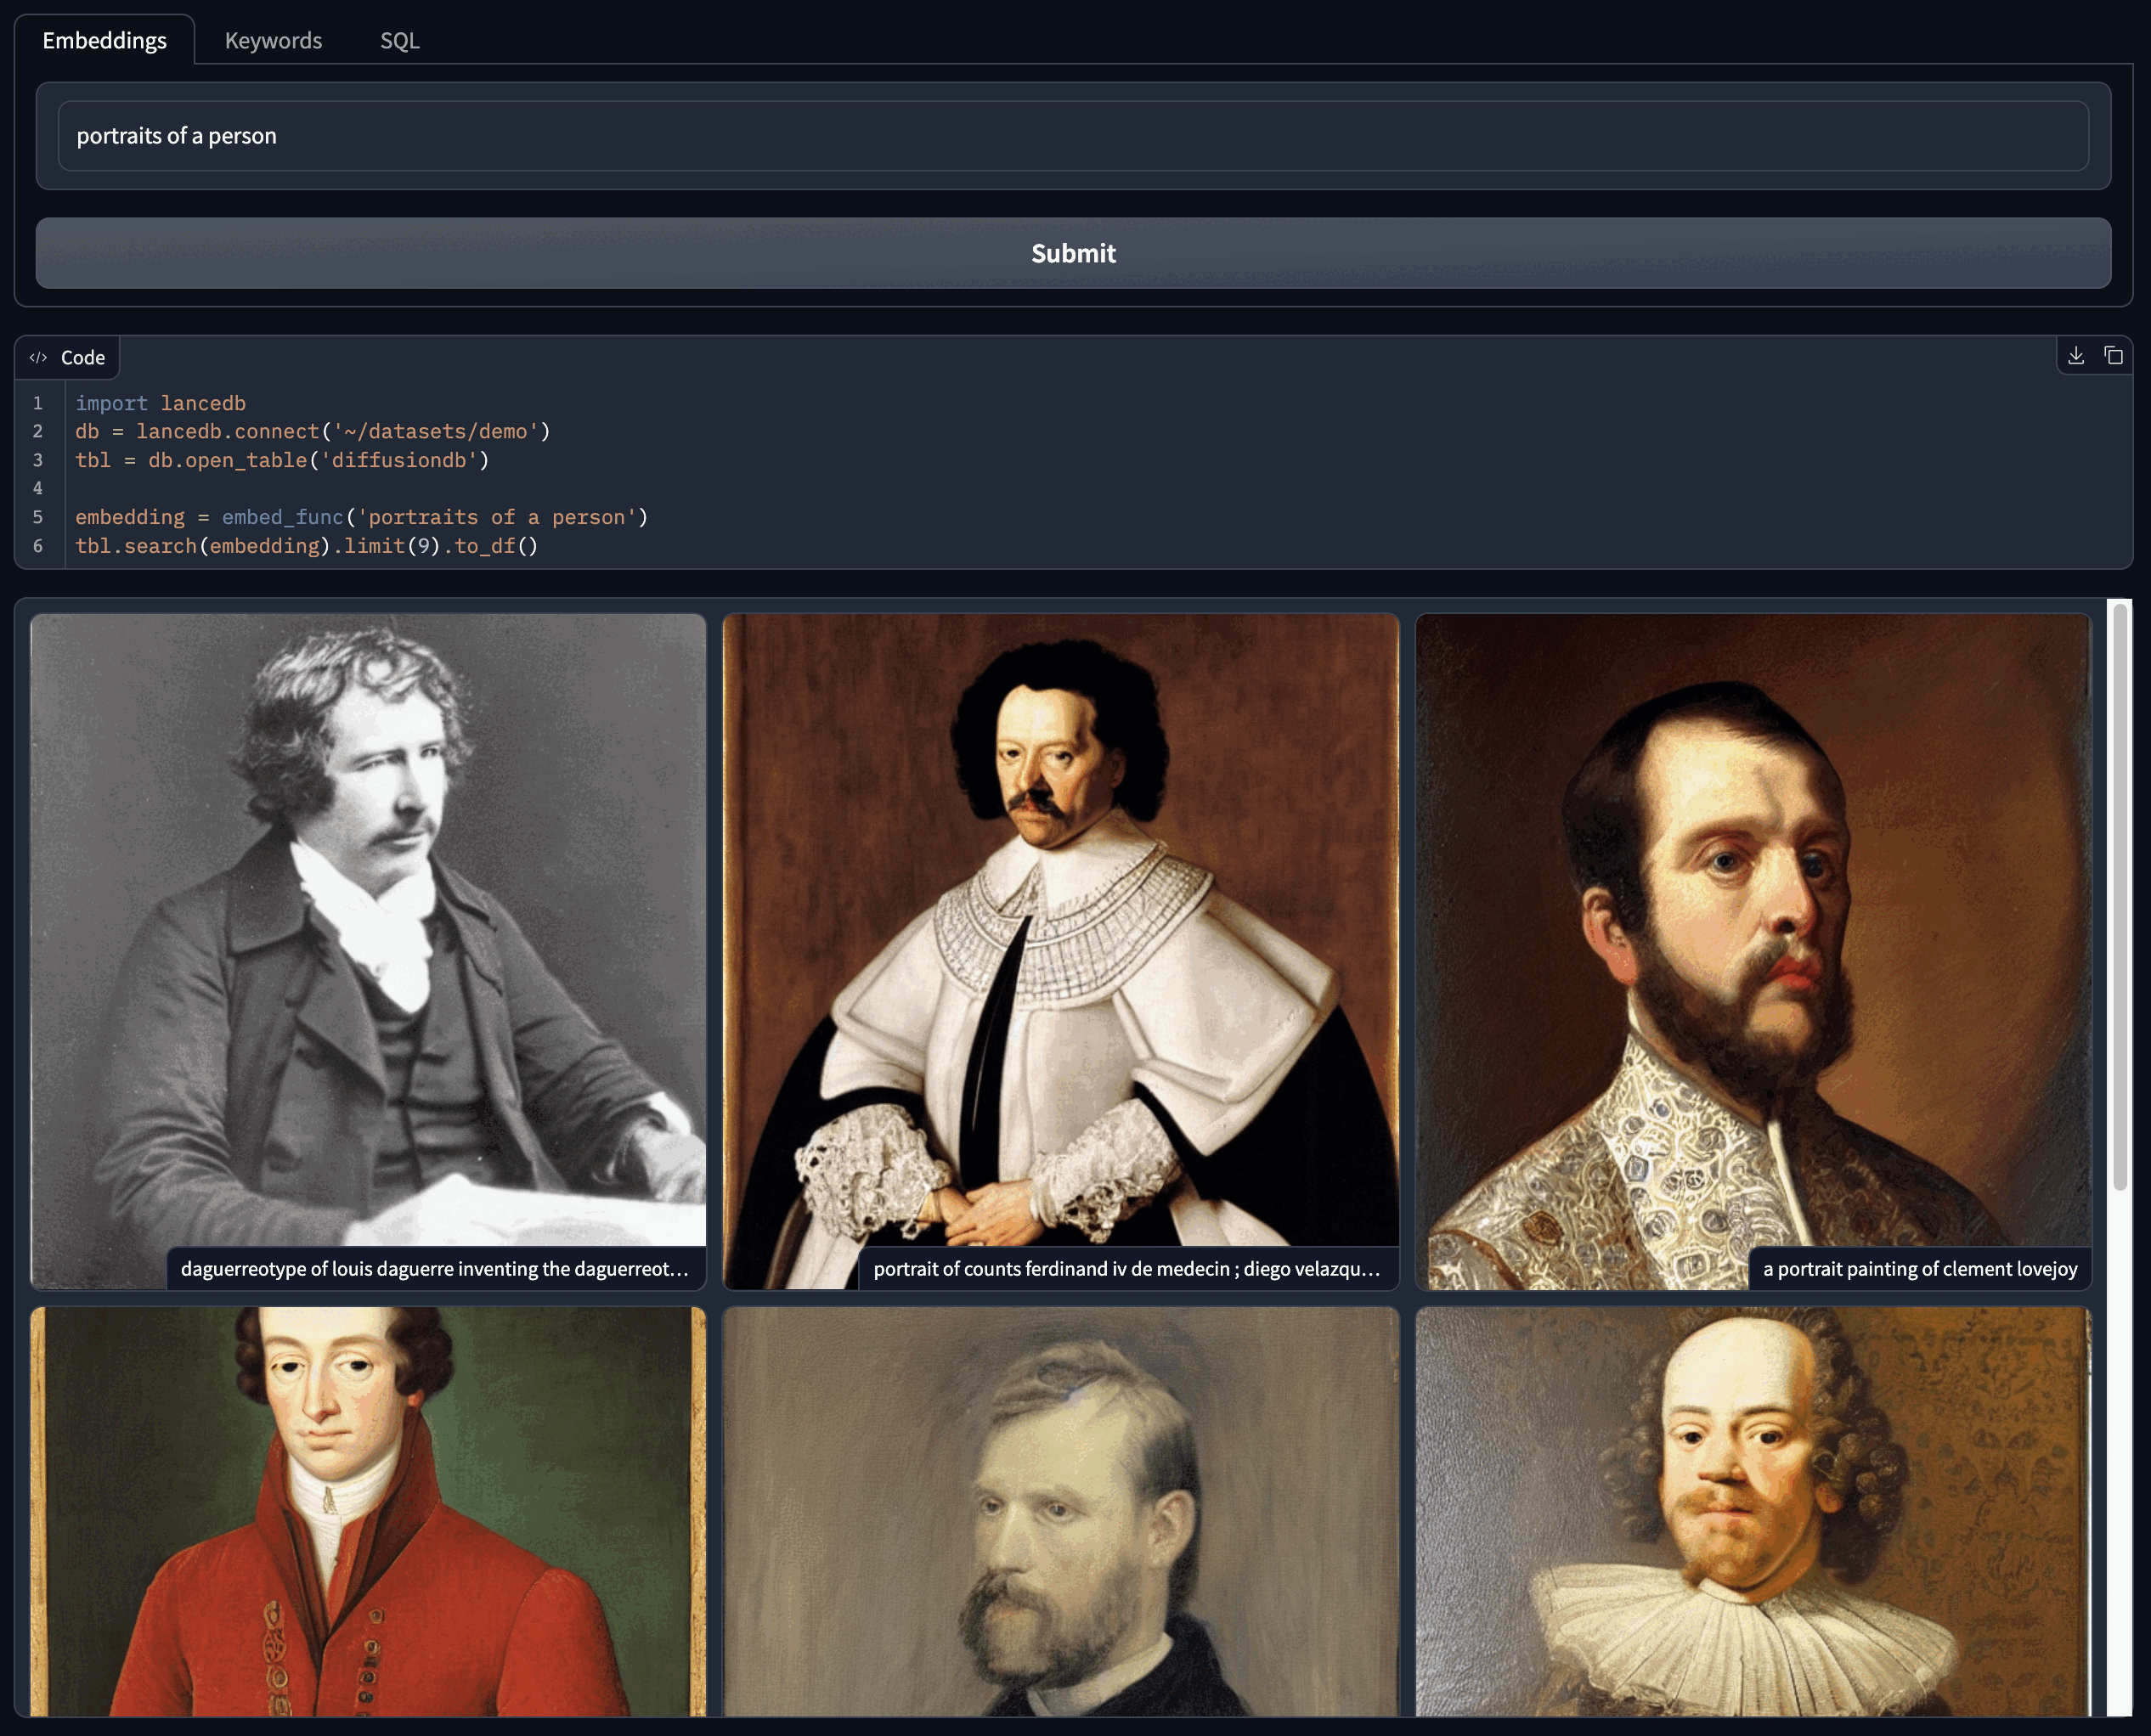The width and height of the screenshot is (2151, 1736).
Task: Copy the code snippet to clipboard
Action: (2112, 355)
